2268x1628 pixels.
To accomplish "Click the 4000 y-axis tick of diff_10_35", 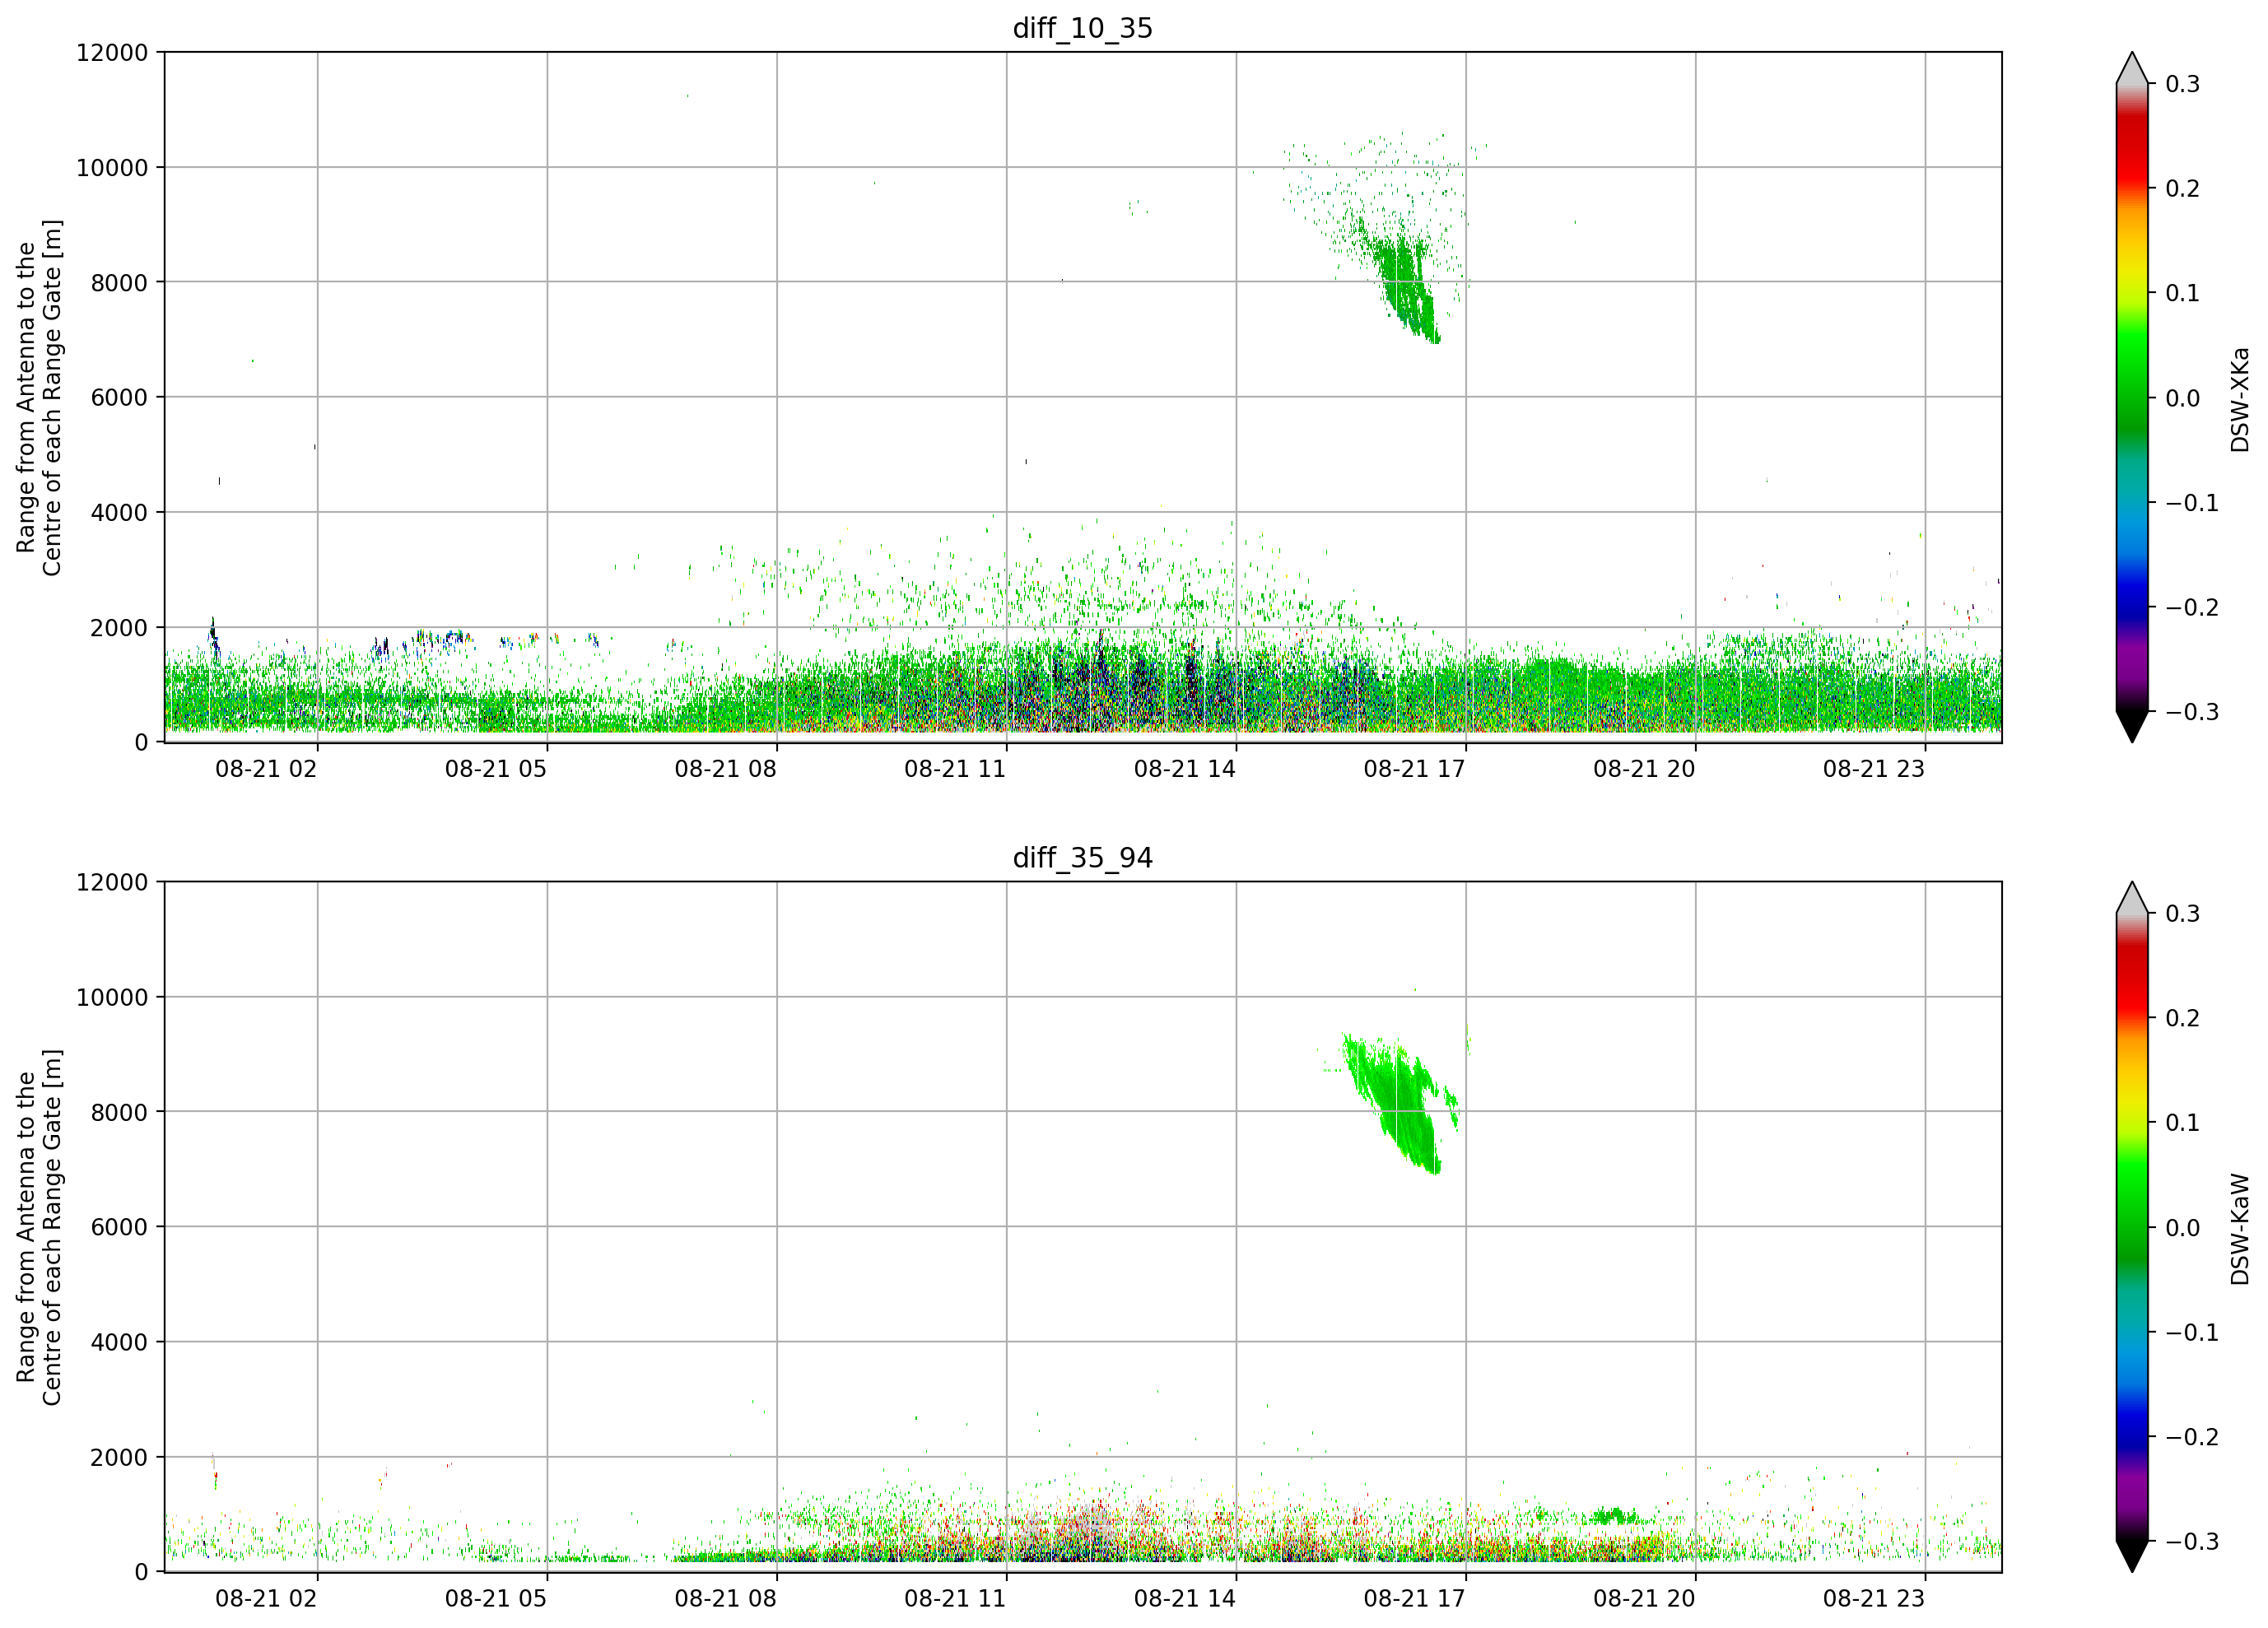I will (119, 513).
